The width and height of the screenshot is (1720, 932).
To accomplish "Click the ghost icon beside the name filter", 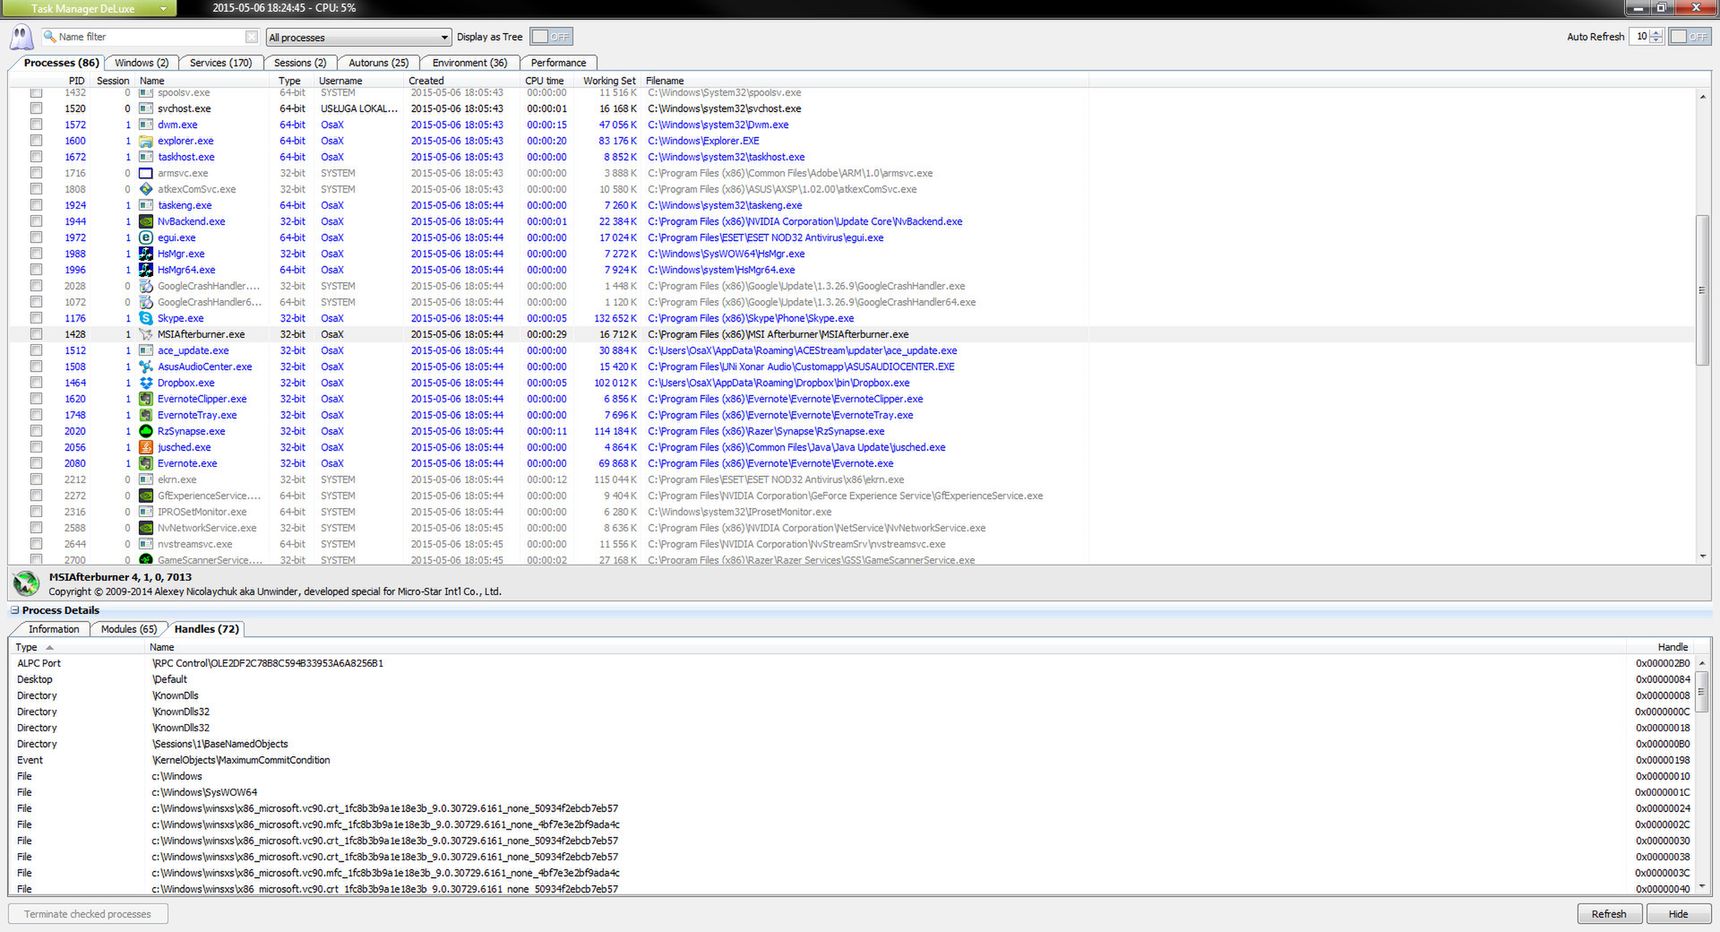I will coord(21,37).
